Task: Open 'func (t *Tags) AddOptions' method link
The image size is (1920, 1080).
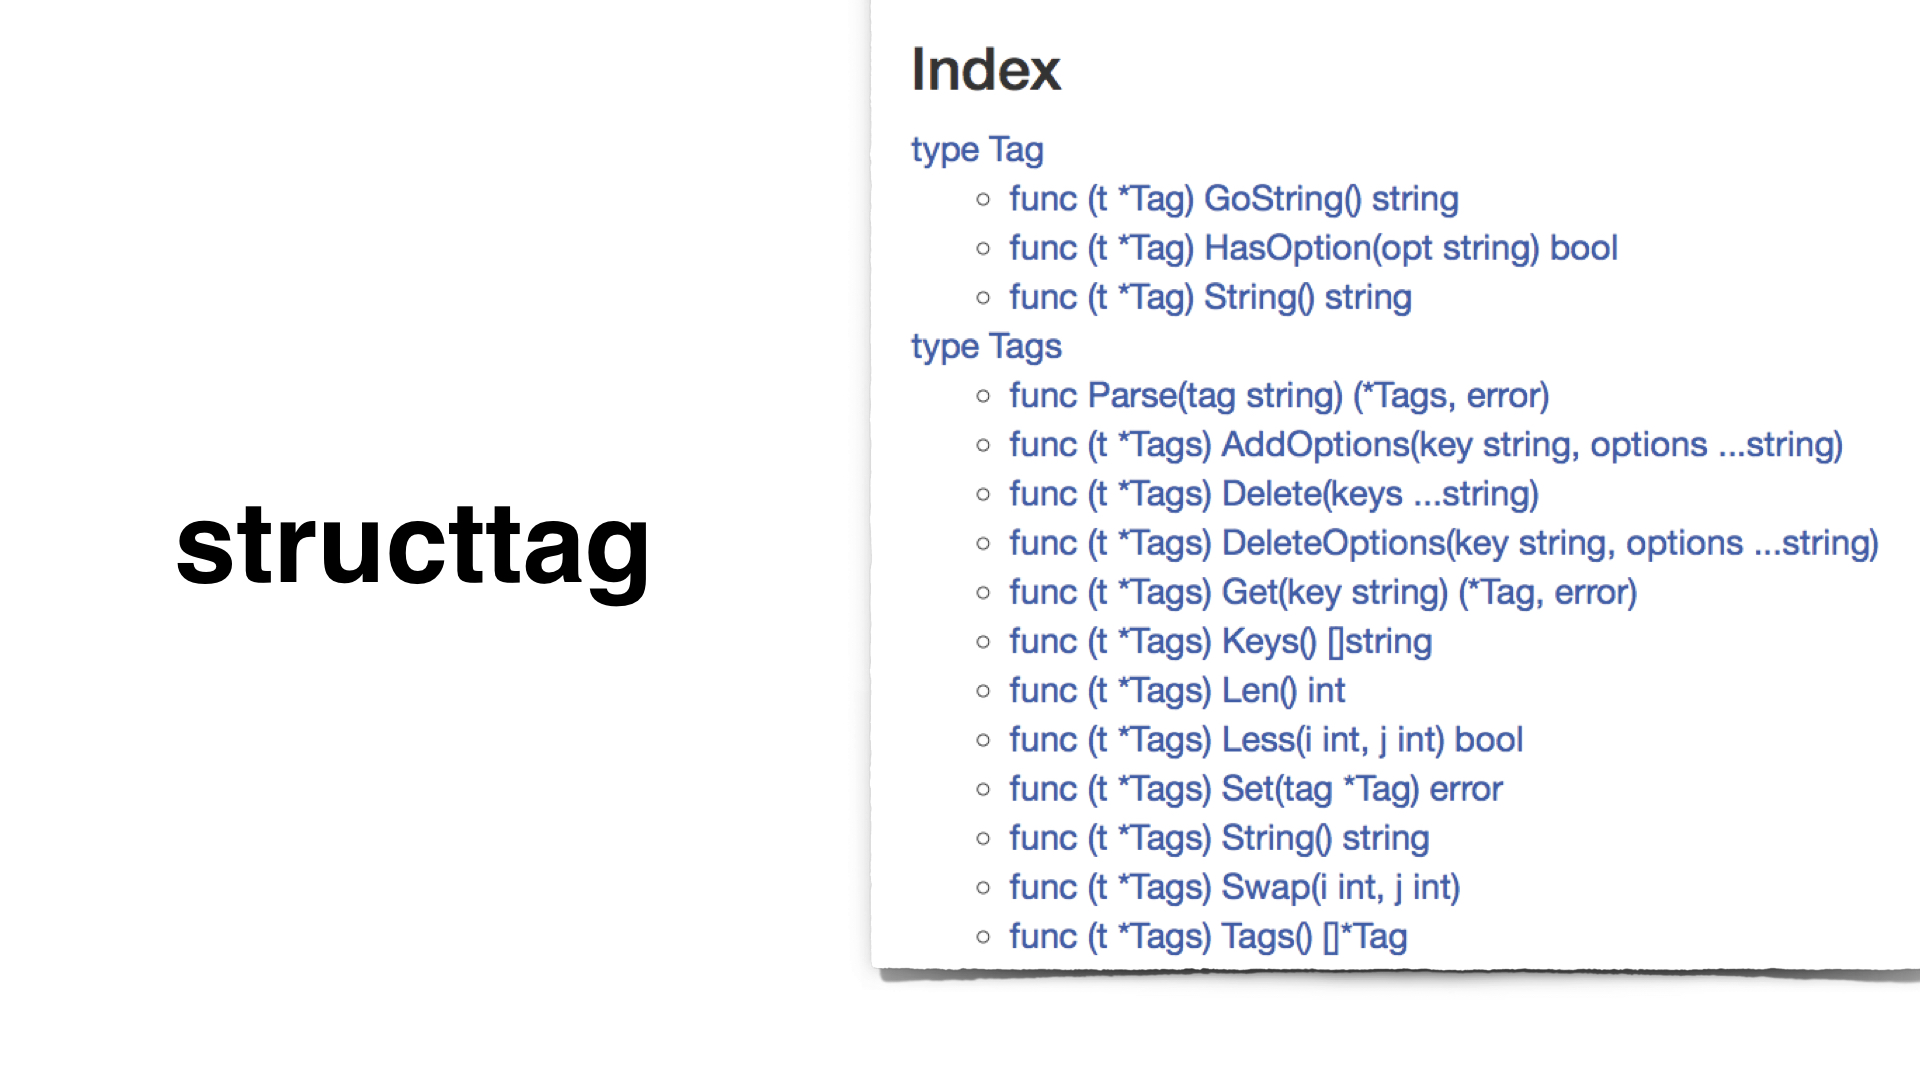Action: point(1425,443)
